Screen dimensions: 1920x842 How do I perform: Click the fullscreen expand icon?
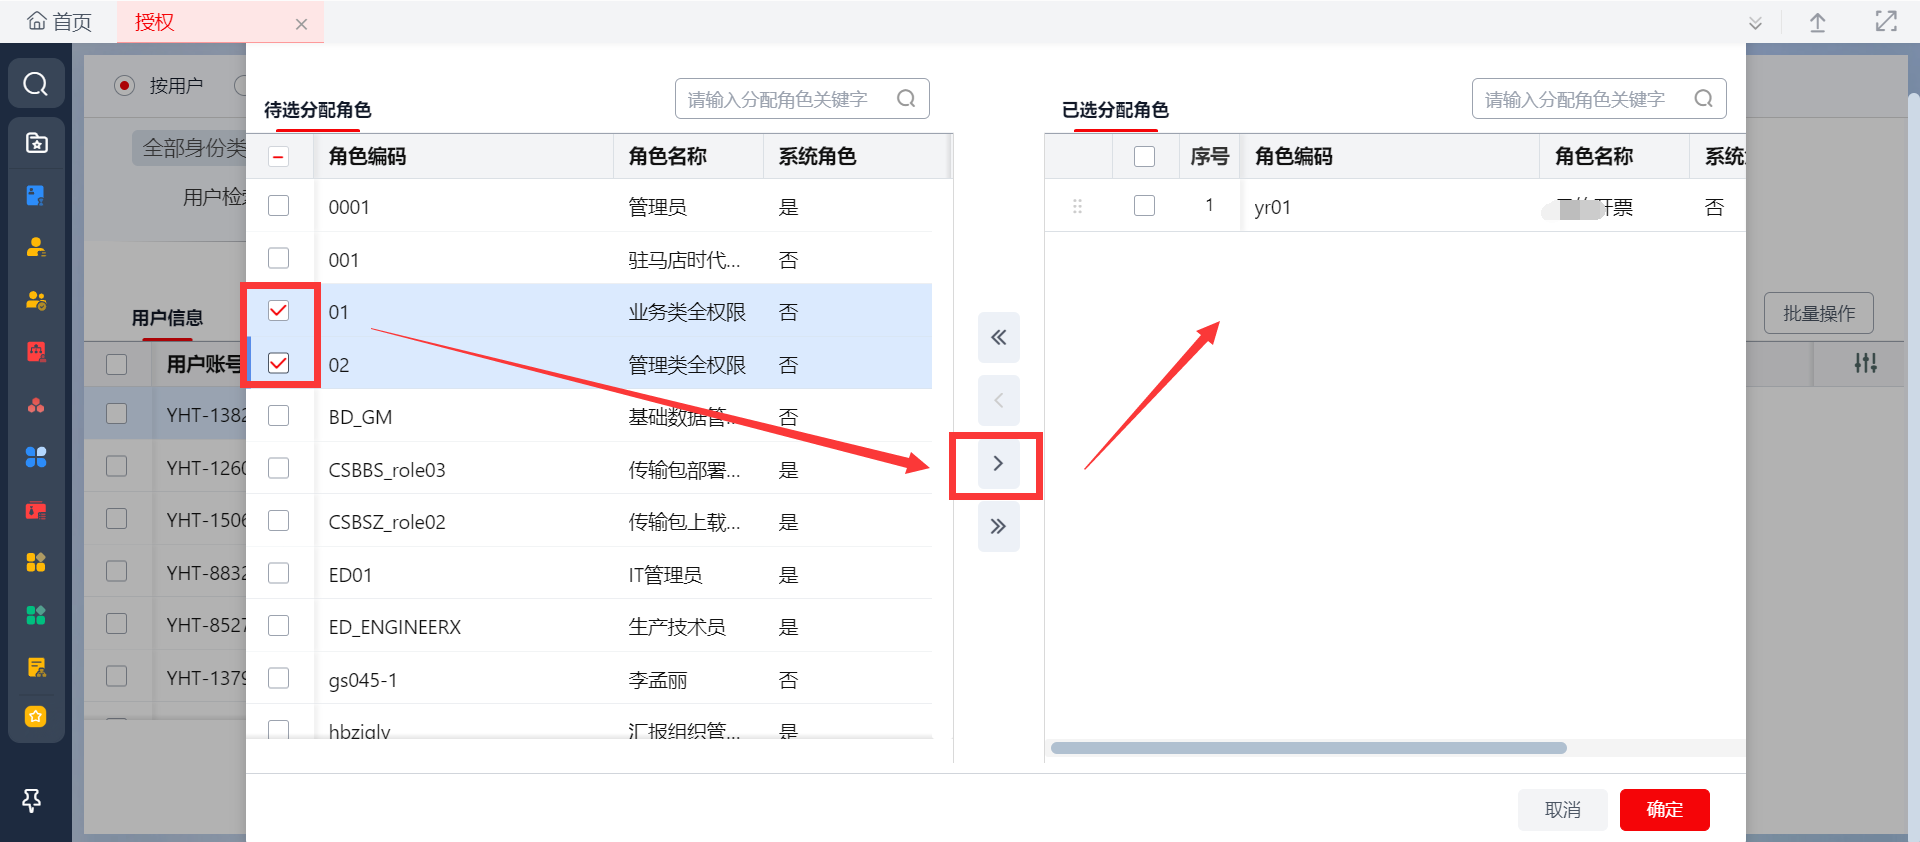1885,22
